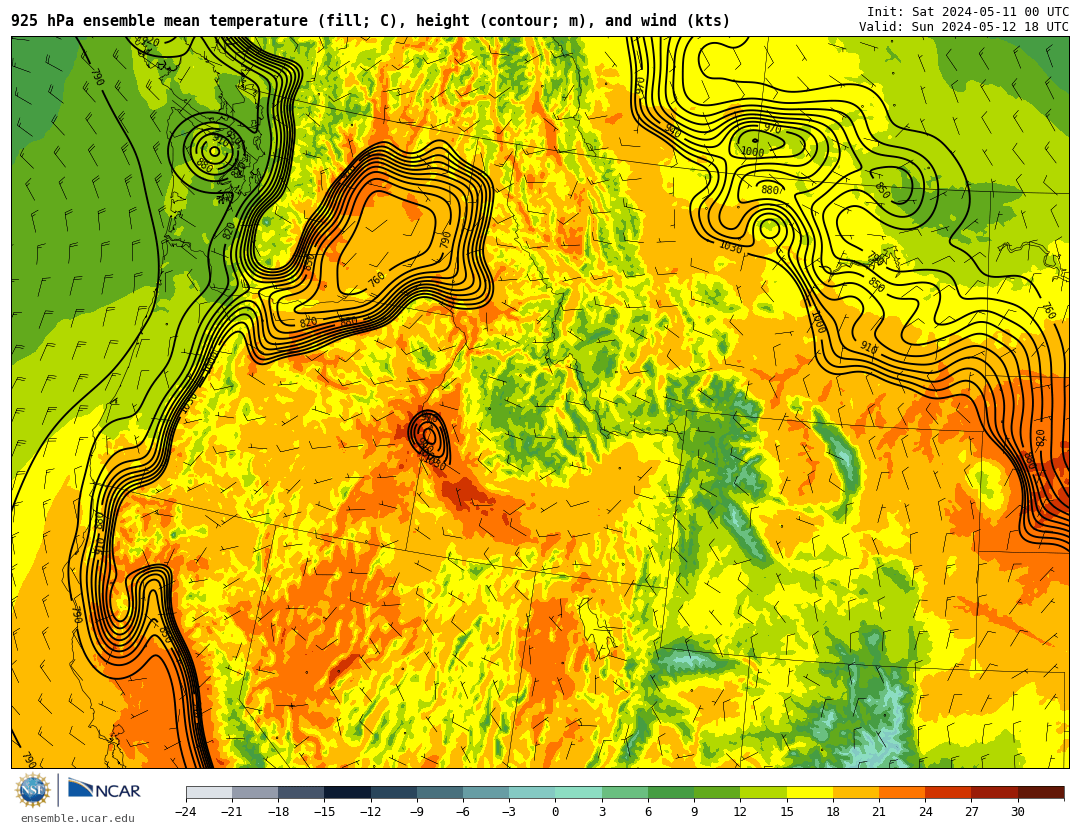The image size is (1080, 831).
Task: Pick the green swatch between 9 and 12
Action: pos(717,792)
